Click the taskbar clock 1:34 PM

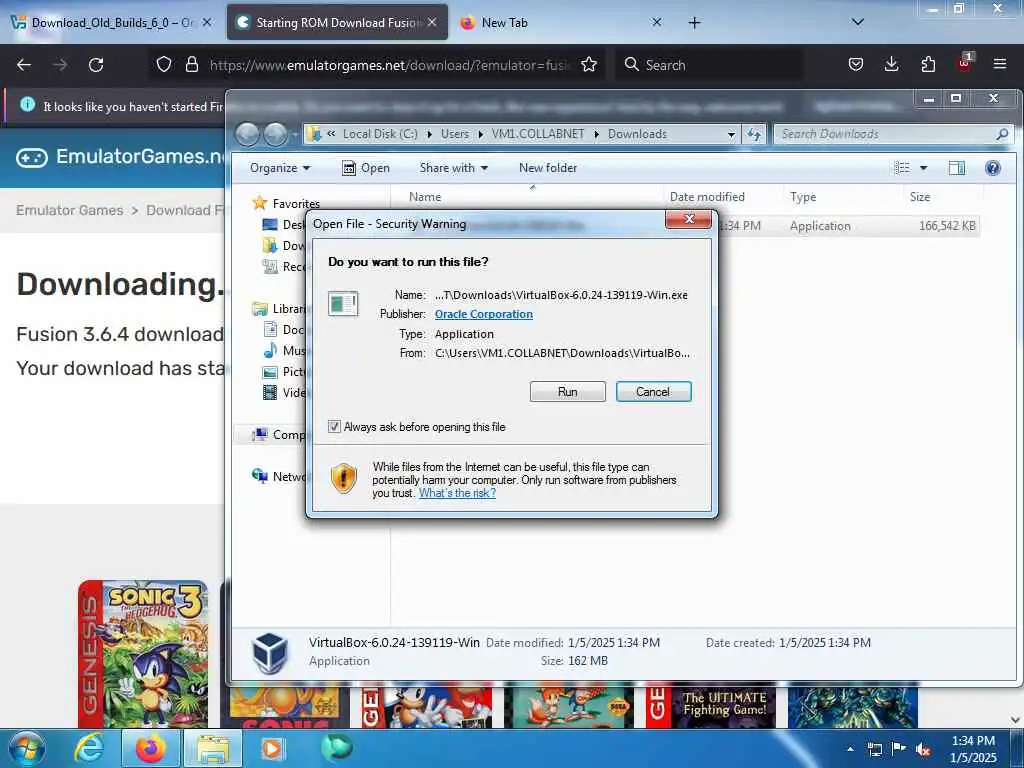pyautogui.click(x=973, y=749)
